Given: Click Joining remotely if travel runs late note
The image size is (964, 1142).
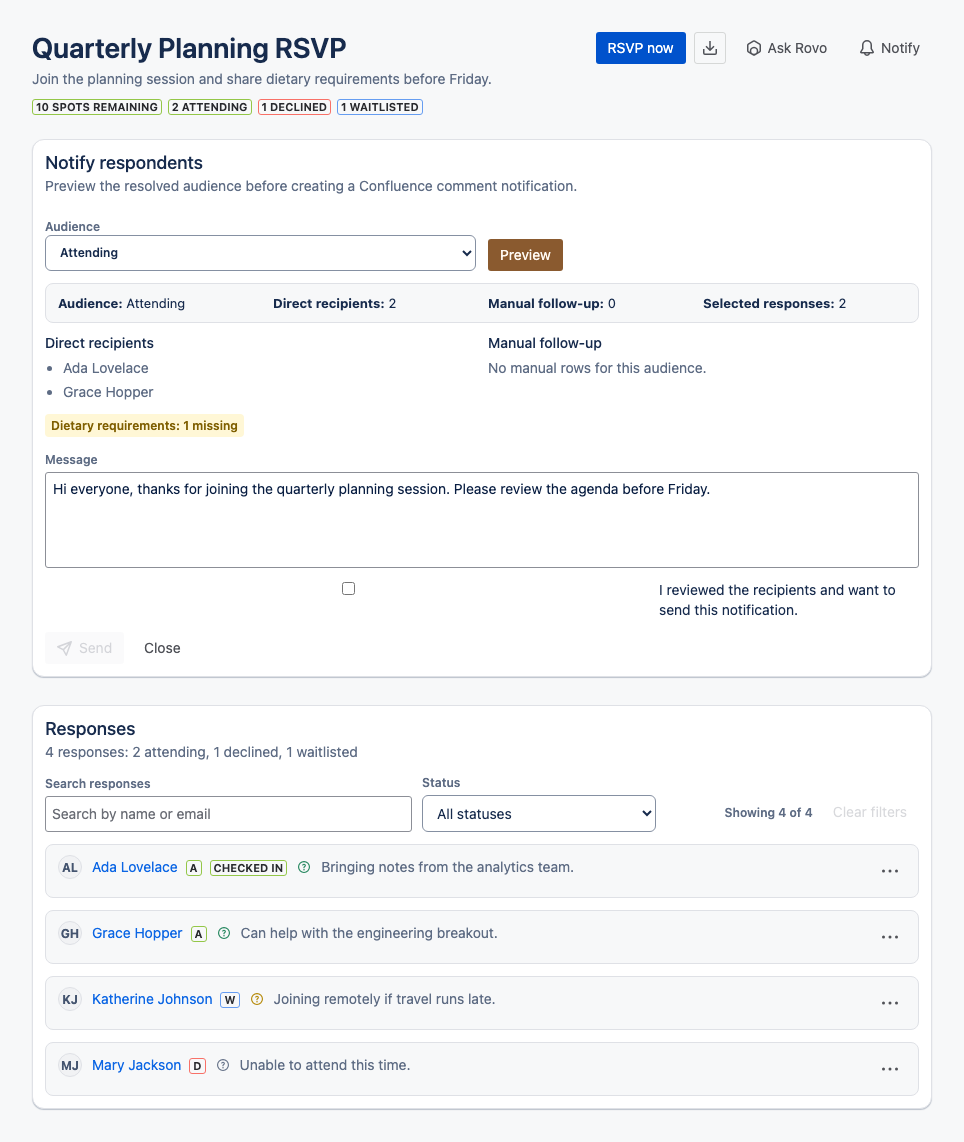Looking at the screenshot, I should (384, 999).
